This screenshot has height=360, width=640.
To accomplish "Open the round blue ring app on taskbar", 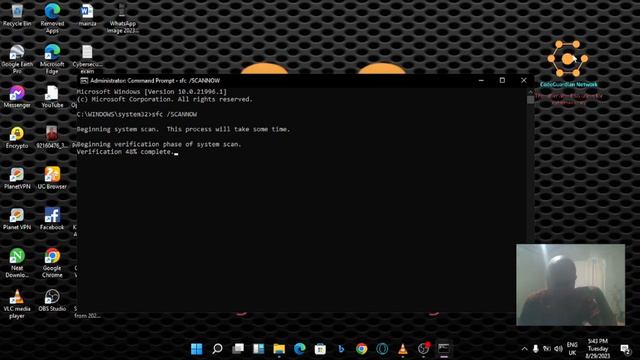I will [382, 349].
